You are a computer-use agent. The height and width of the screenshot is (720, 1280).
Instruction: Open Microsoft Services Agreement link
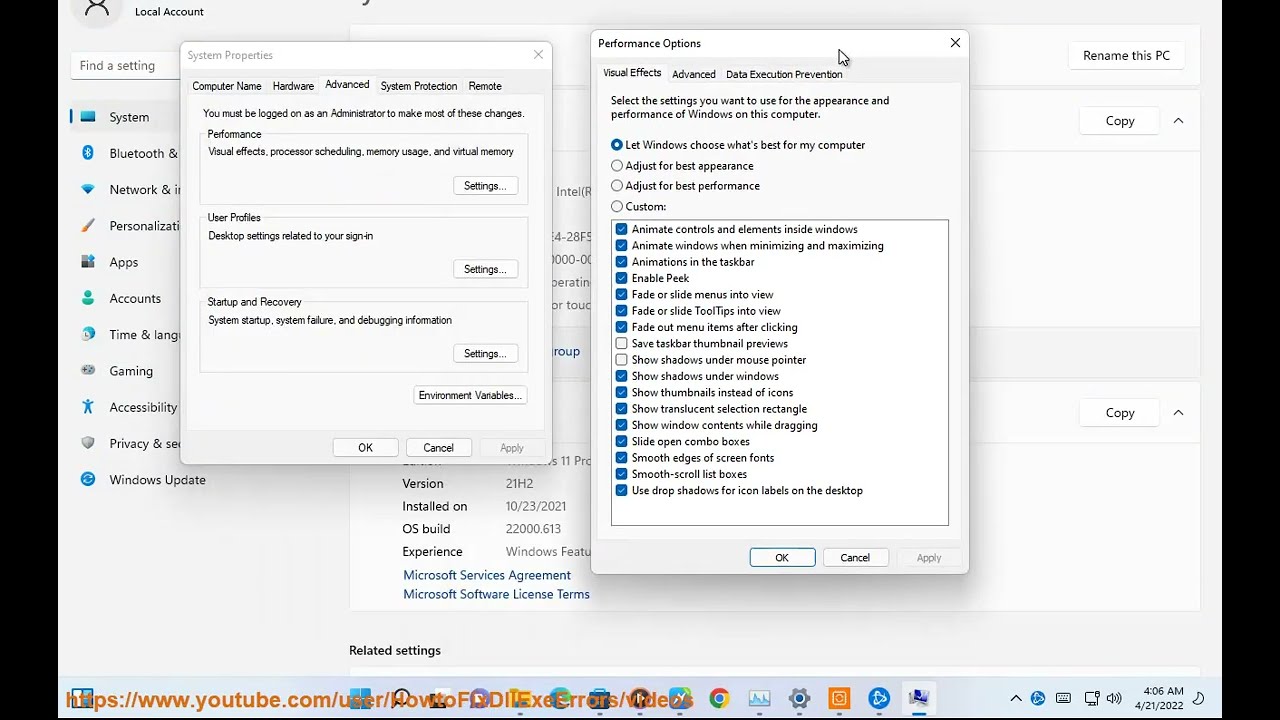coord(487,575)
